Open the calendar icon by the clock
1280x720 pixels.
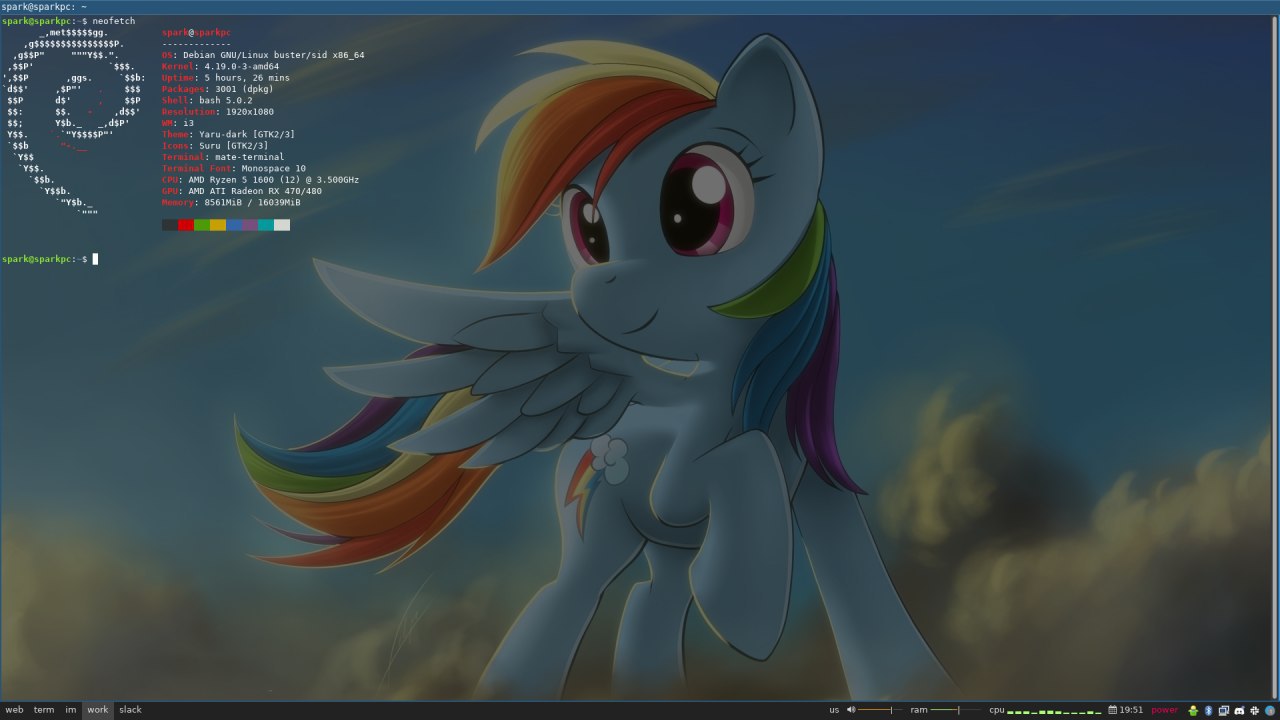pos(1113,710)
